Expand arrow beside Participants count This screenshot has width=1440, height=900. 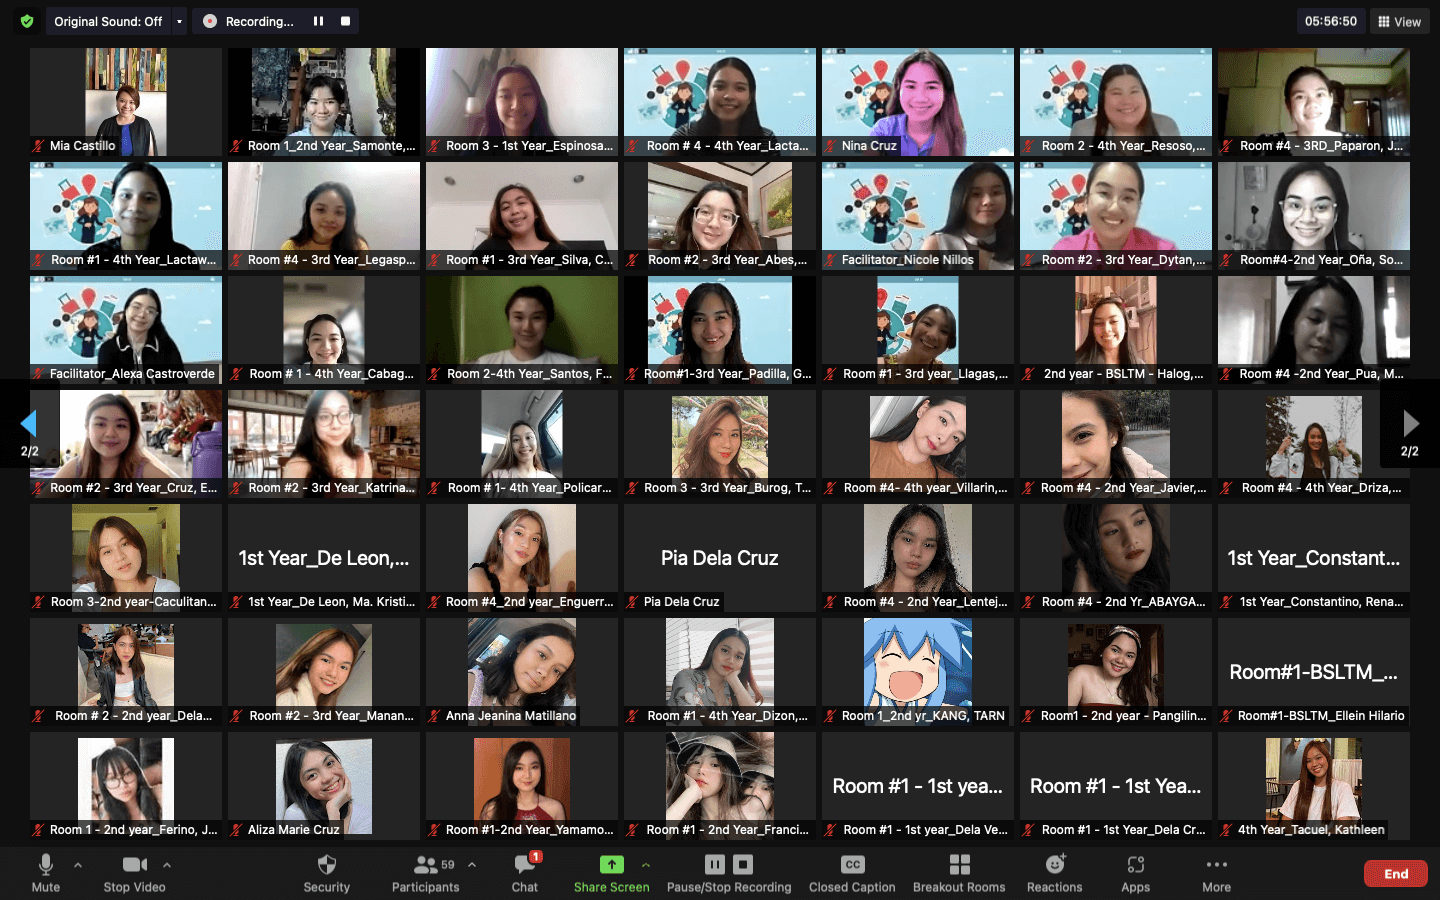[x=472, y=865]
